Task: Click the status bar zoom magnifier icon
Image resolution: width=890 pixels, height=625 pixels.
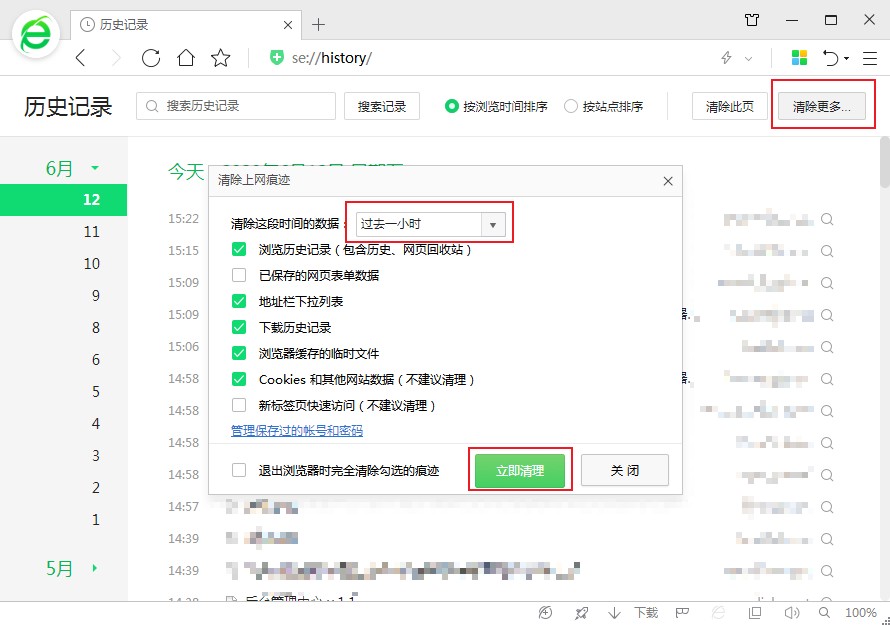Action: coord(824,613)
